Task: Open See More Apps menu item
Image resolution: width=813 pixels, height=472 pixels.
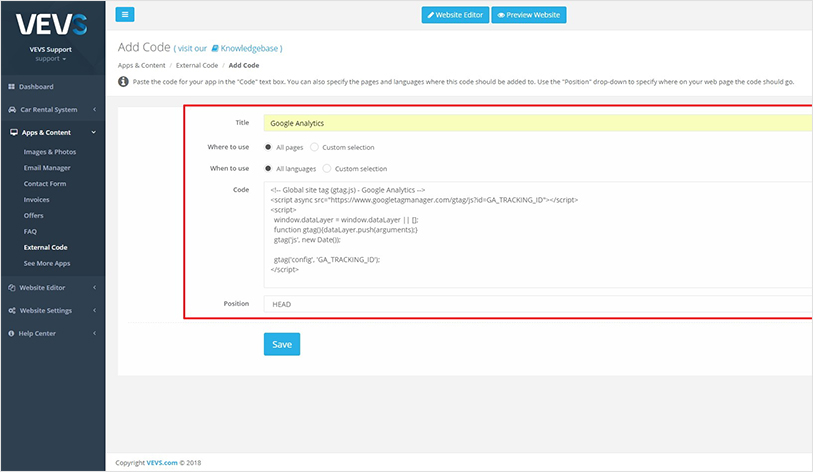Action: [47, 263]
